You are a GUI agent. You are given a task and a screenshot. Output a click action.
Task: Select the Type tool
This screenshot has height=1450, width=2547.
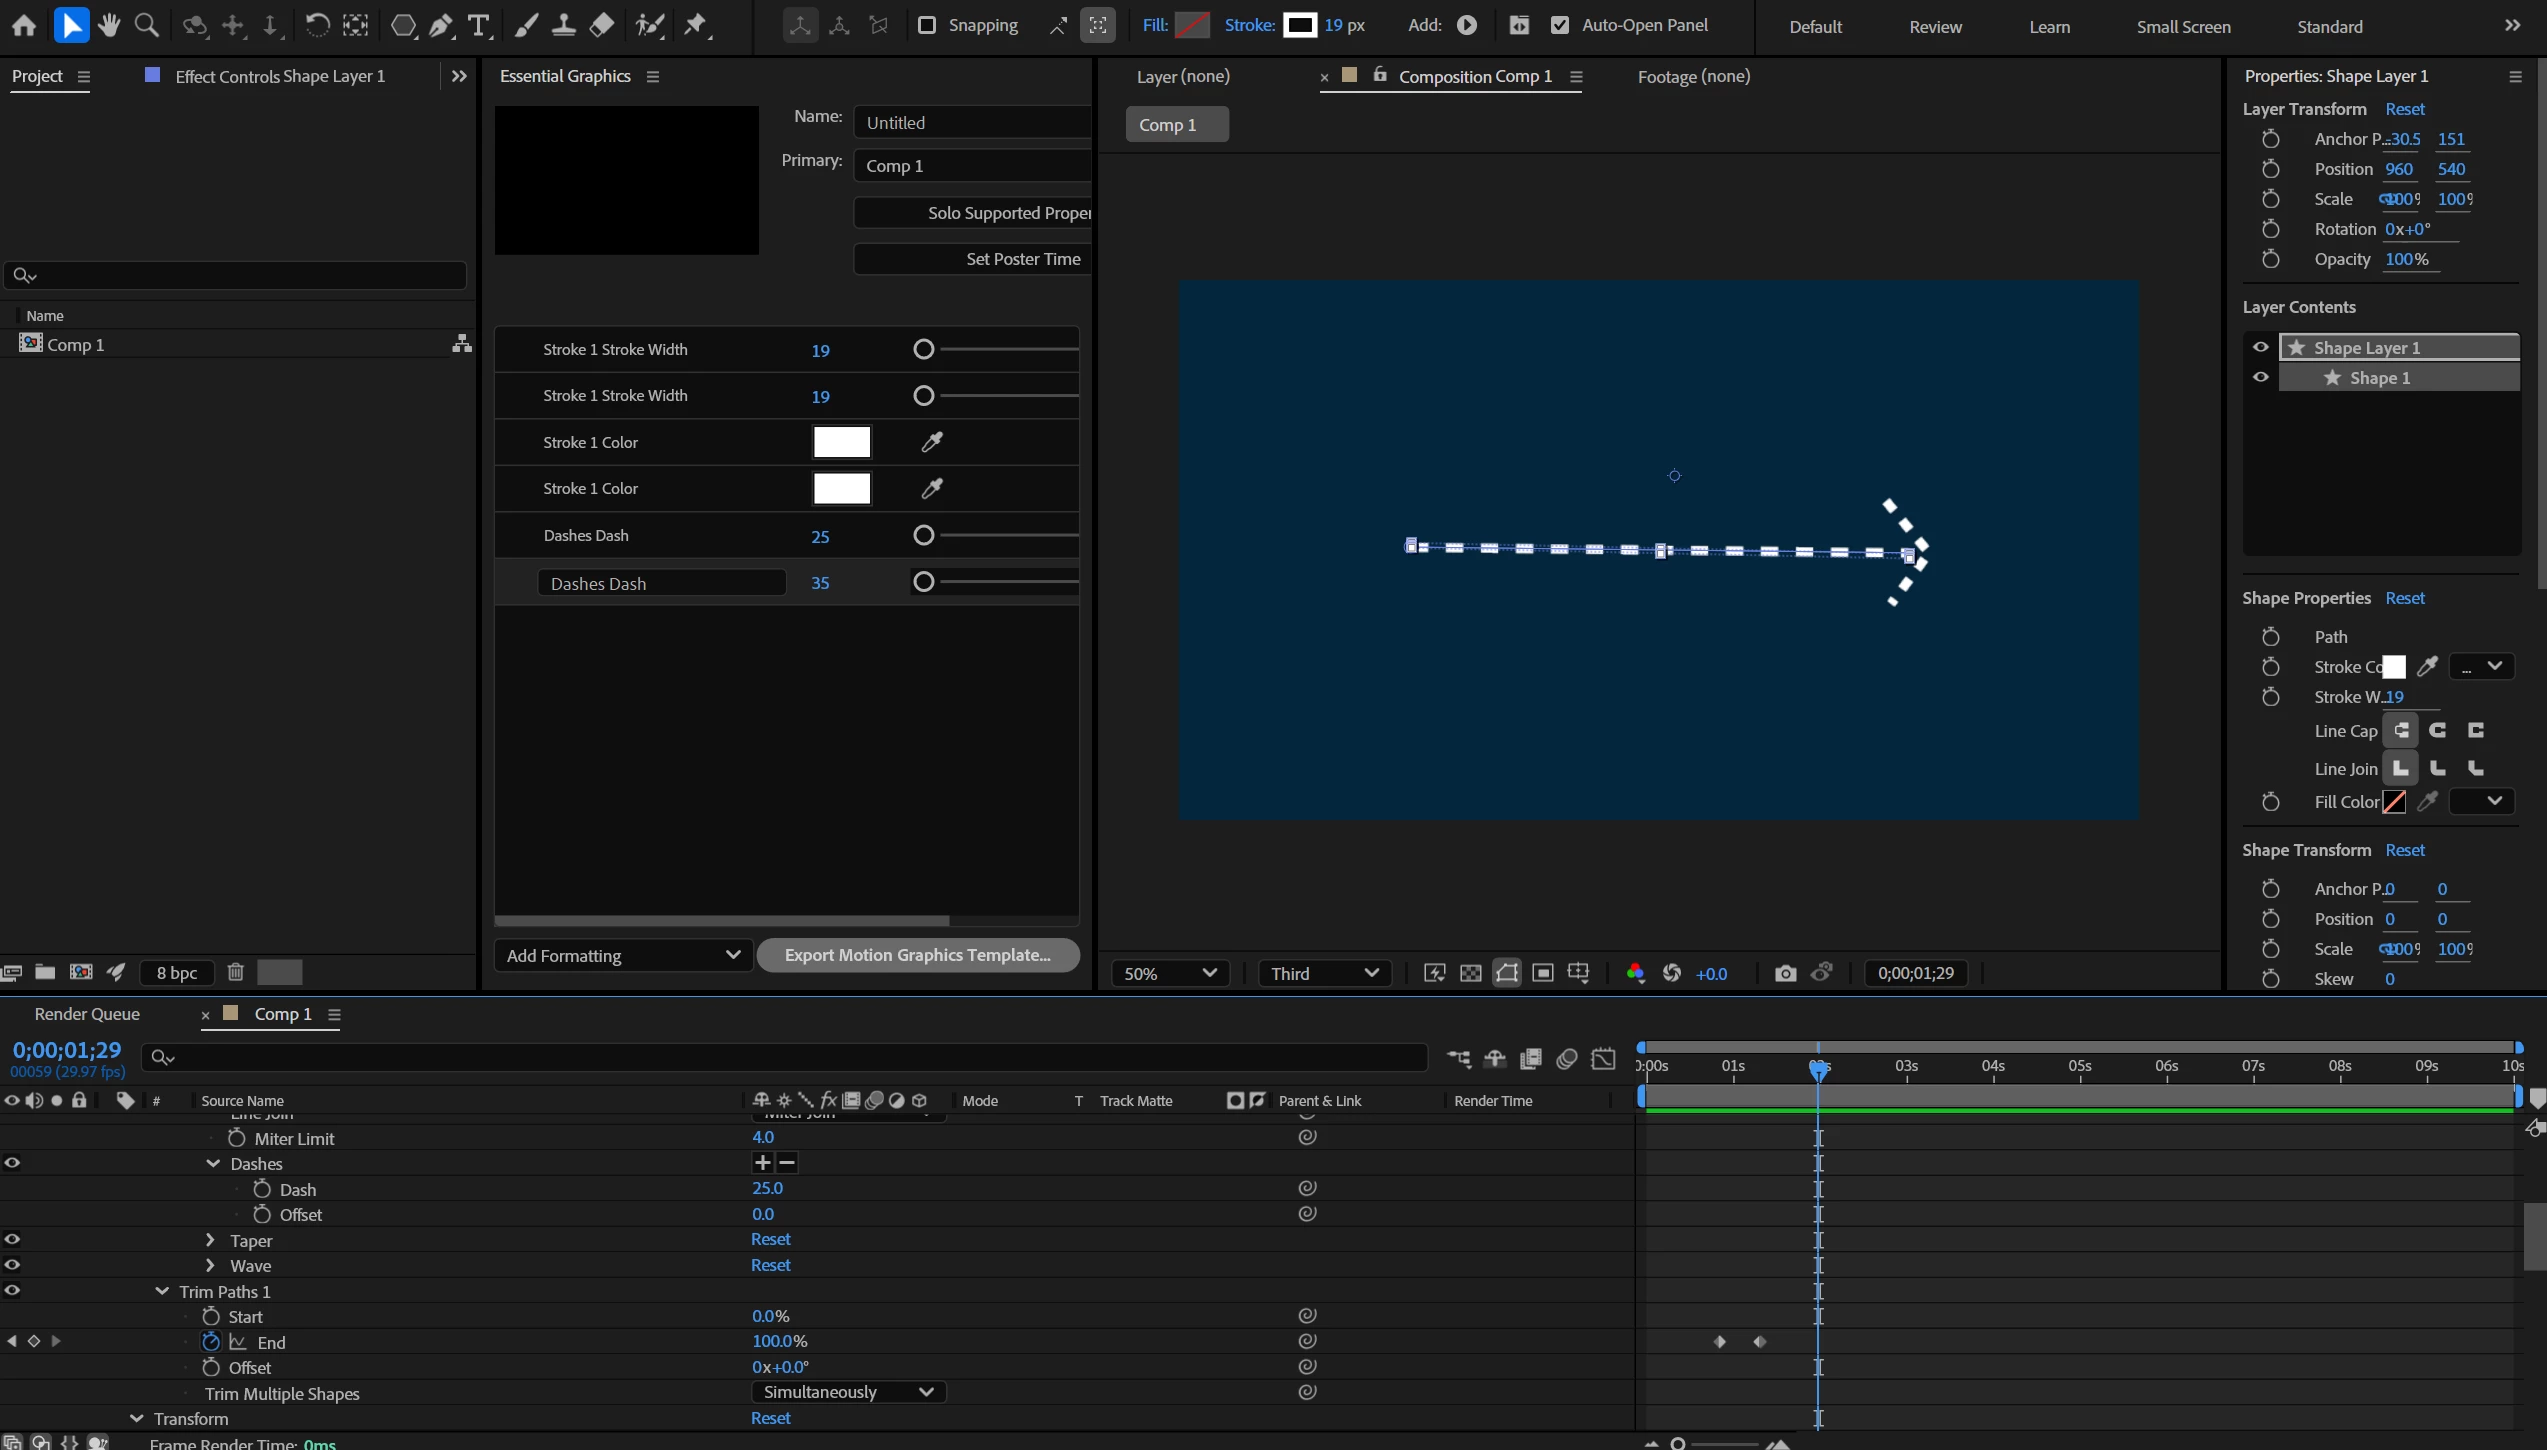click(x=479, y=25)
